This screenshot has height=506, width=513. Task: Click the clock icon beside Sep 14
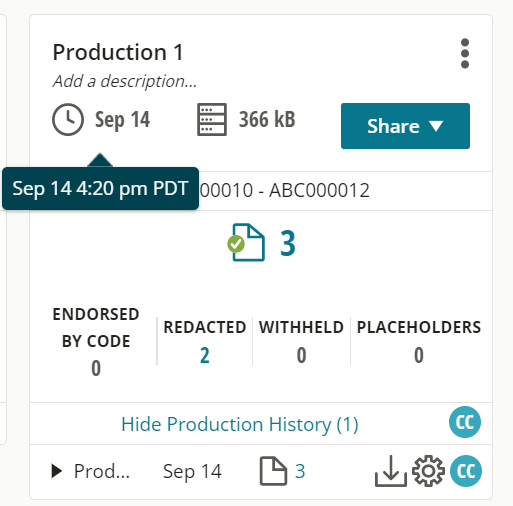coord(68,119)
